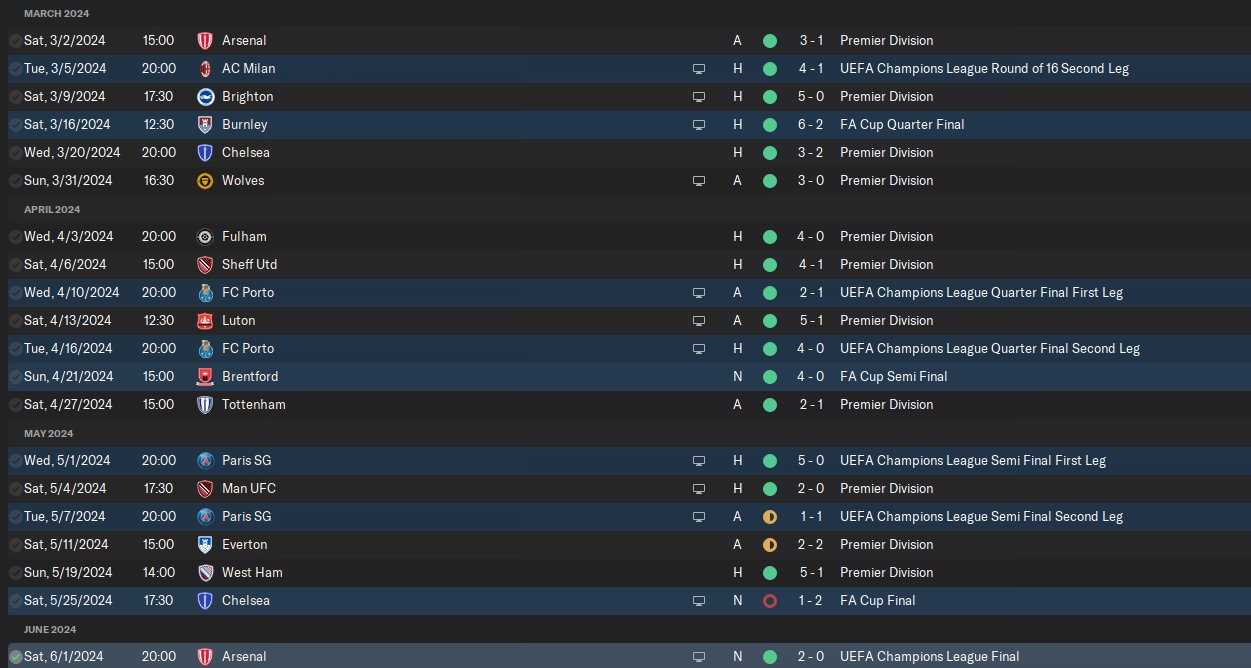Viewport: 1251px width, 668px height.
Task: Toggle the checkmark beside the Sat 3/2/2024 Arsenal fixture
Action: [x=15, y=41]
